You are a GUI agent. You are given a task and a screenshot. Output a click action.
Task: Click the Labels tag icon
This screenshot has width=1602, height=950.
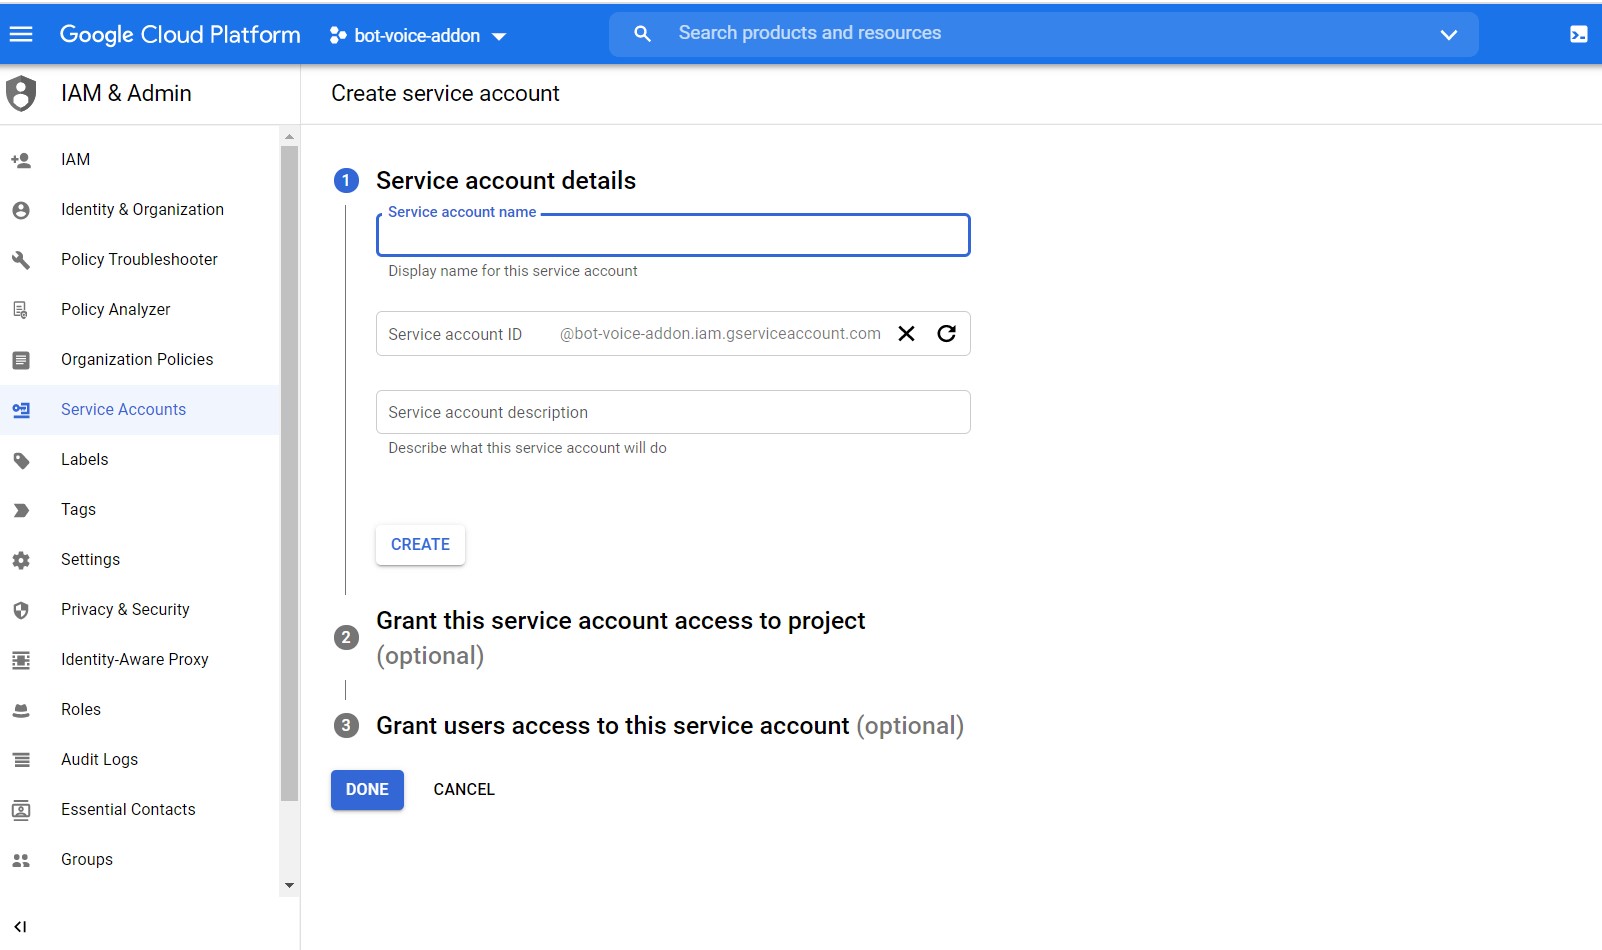[21, 460]
